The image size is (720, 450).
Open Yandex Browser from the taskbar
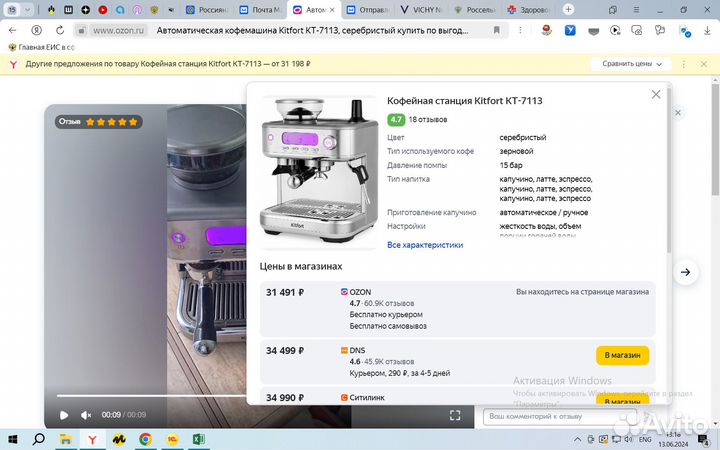pyautogui.click(x=92, y=439)
